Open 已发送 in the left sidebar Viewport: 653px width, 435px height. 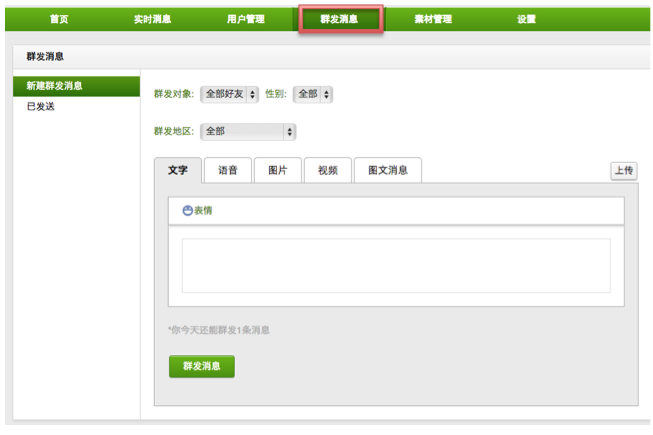coord(41,106)
